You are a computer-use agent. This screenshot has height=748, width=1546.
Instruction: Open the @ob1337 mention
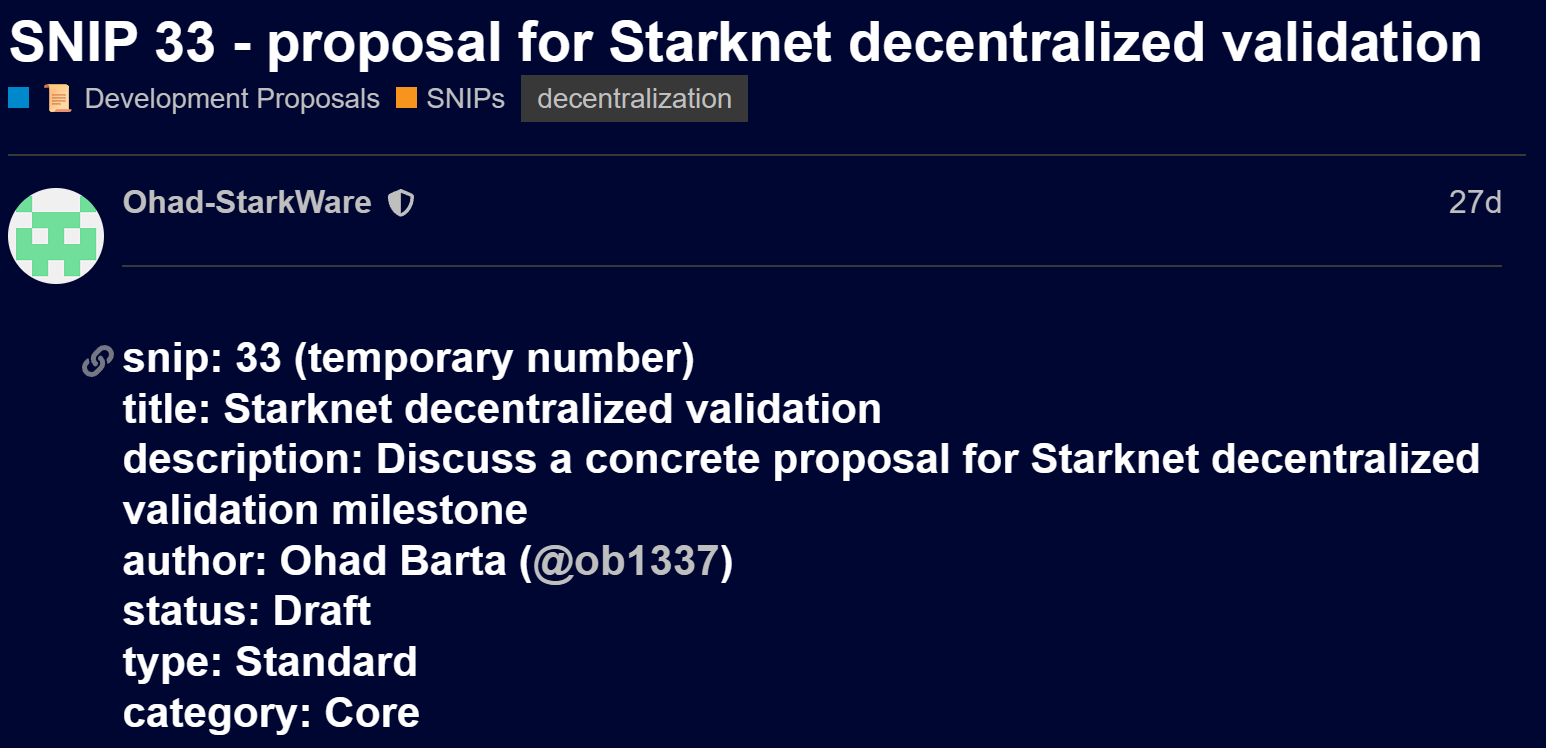[627, 561]
